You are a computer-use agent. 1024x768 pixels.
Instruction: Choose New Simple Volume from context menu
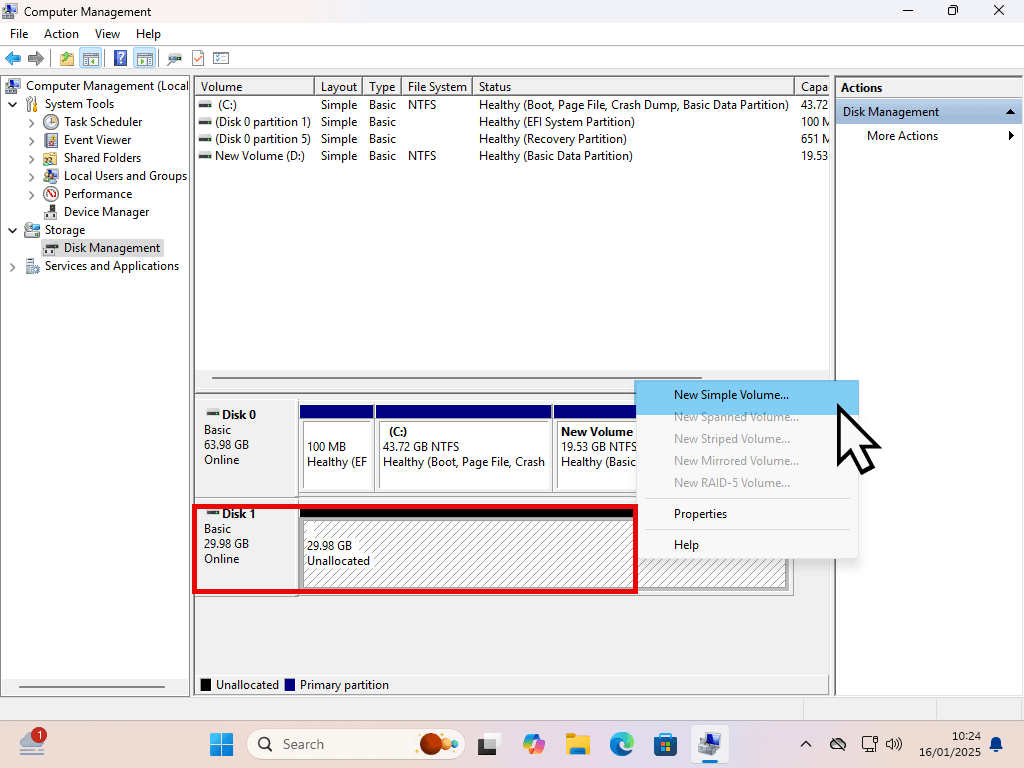(731, 395)
